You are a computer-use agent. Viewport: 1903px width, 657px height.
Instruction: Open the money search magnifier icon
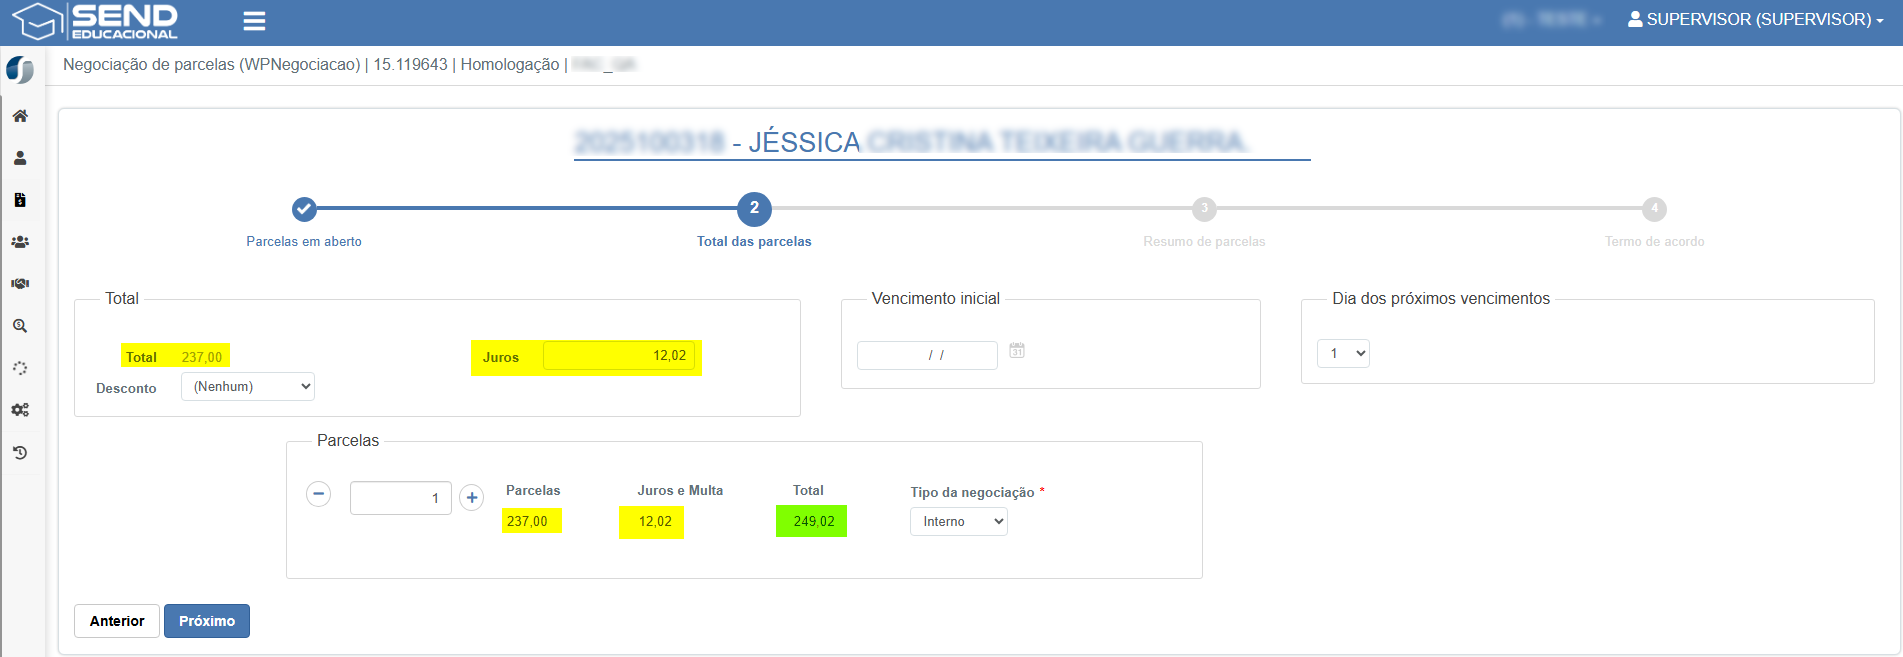20,326
